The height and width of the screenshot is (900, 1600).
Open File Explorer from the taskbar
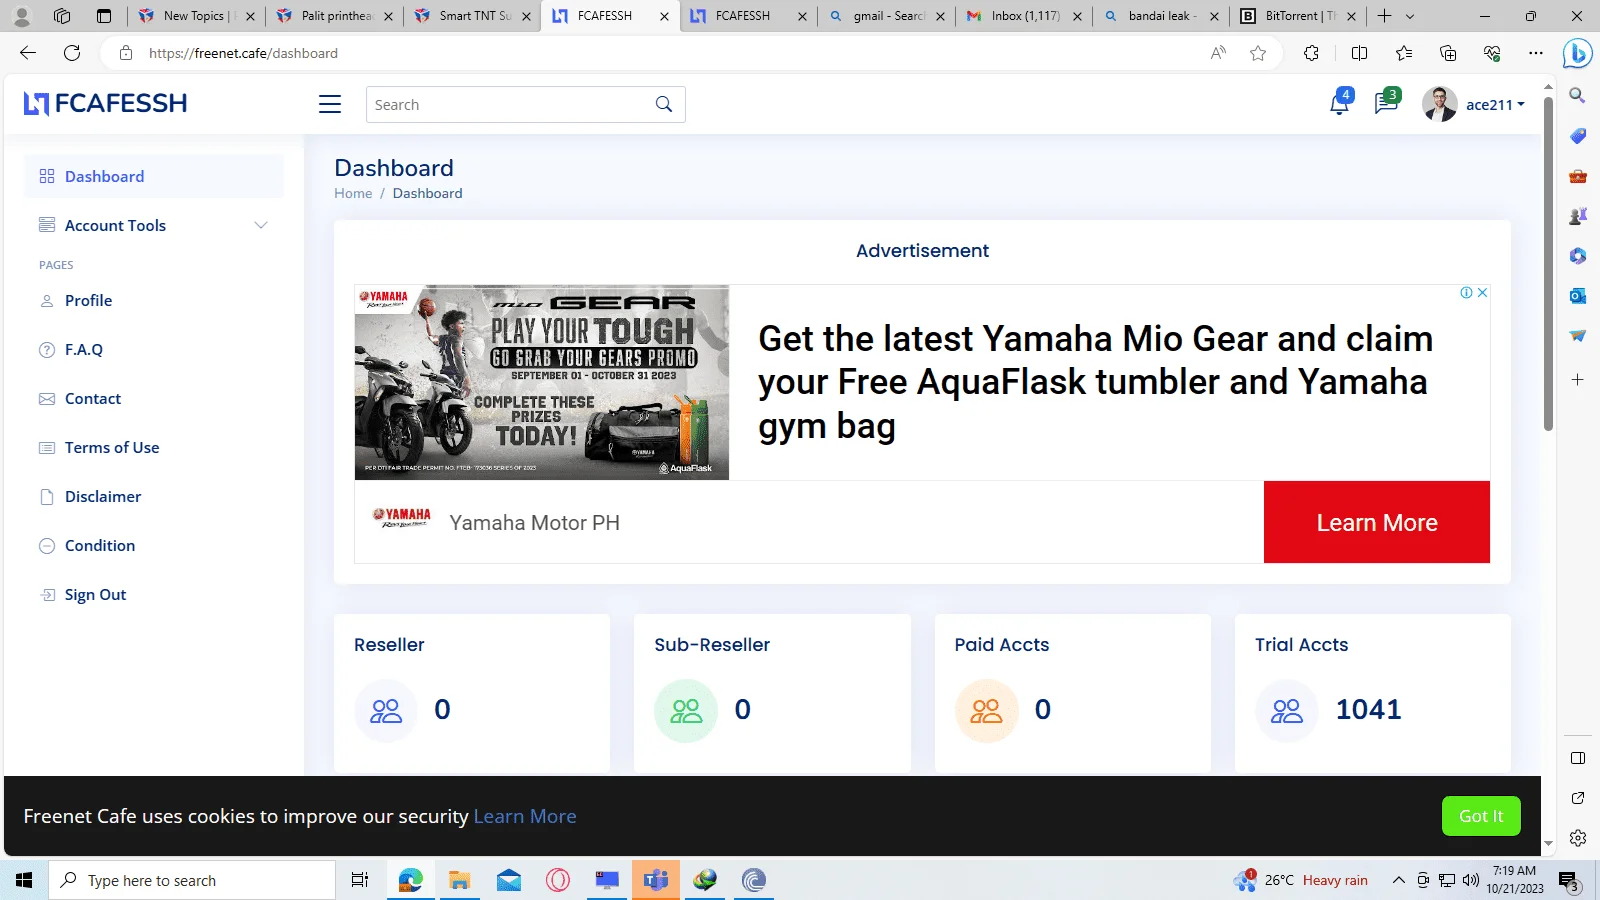tap(459, 880)
